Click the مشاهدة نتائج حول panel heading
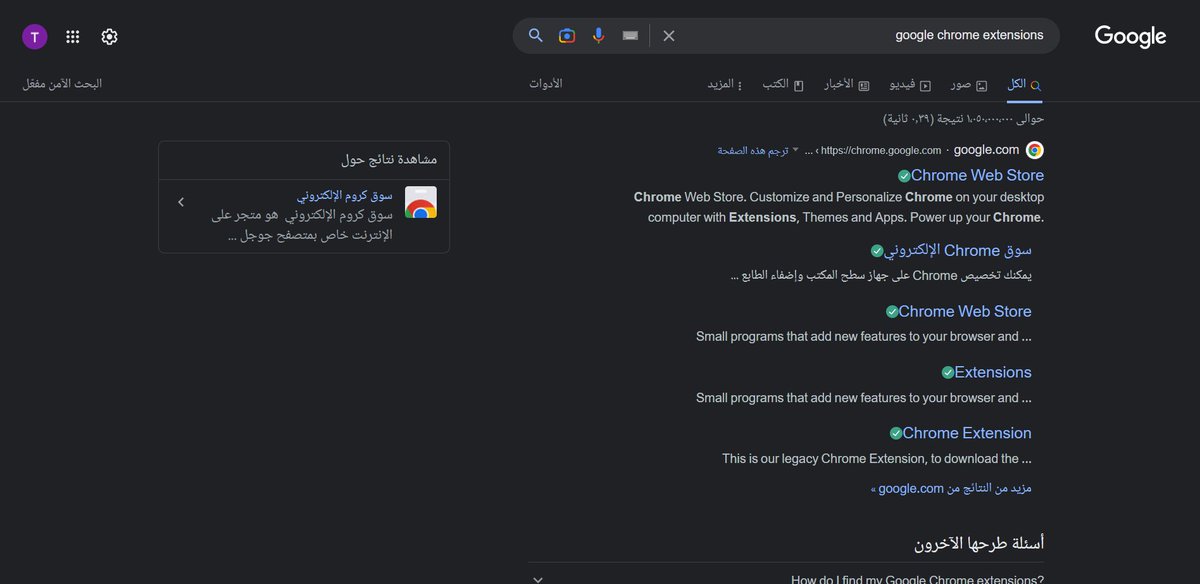Viewport: 1200px width, 584px height. tap(389, 160)
